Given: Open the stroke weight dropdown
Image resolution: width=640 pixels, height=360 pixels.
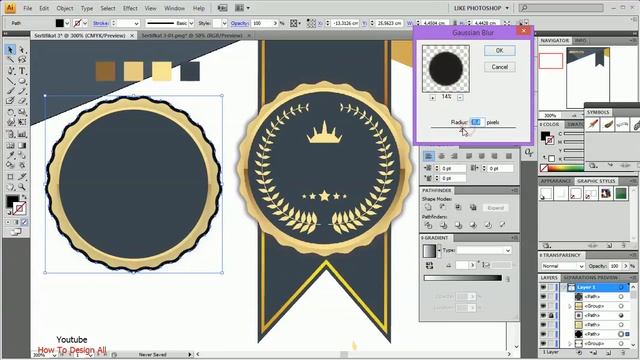Looking at the screenshot, I should tap(136, 23).
